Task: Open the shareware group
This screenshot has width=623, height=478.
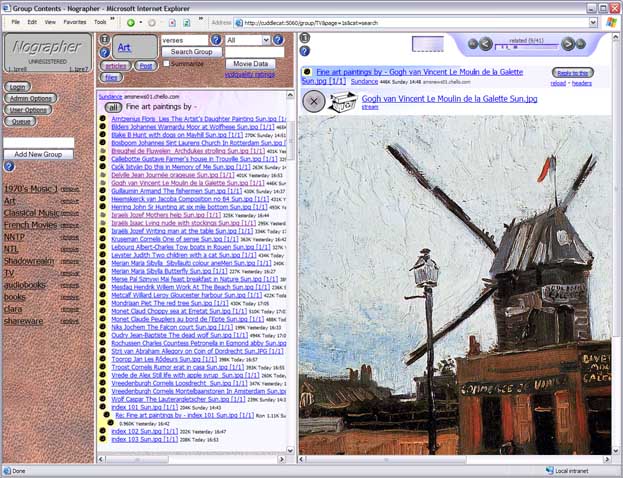Action: point(23,321)
